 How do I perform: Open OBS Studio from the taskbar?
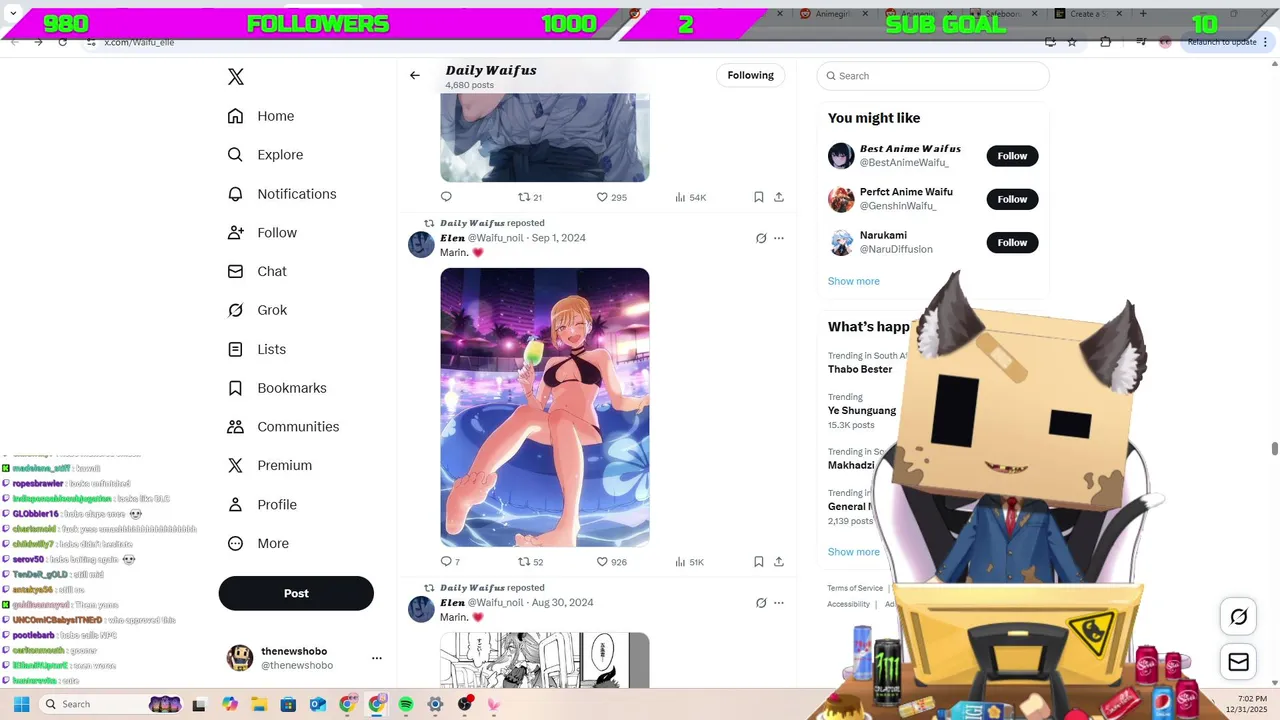click(464, 704)
